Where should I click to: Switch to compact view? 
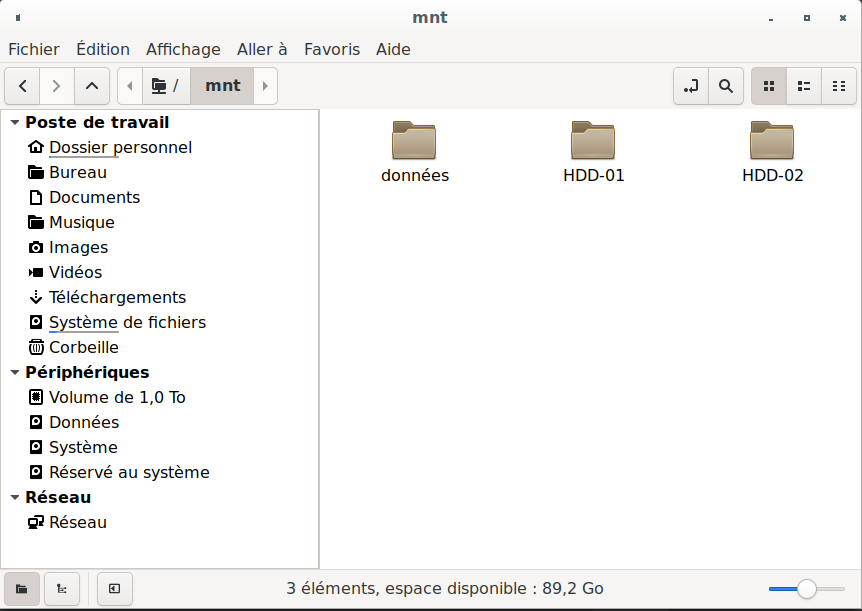pos(839,86)
